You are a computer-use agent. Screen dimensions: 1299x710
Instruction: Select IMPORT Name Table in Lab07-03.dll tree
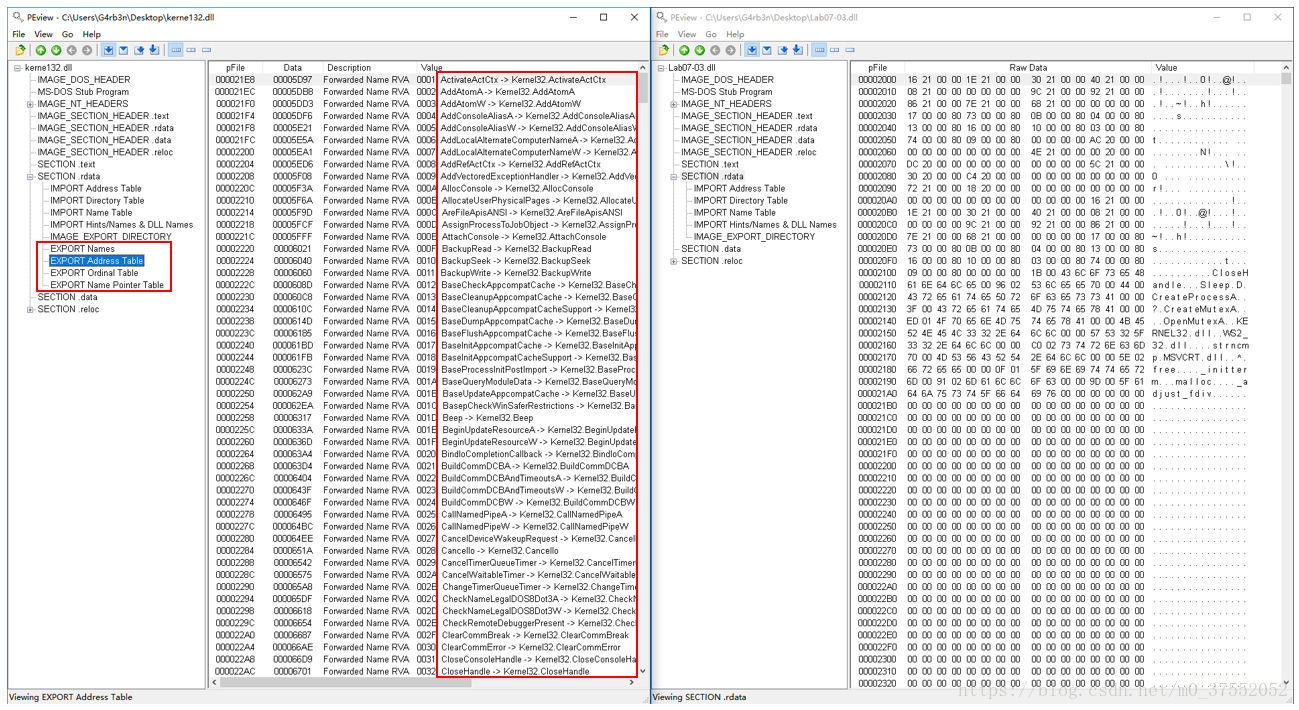[734, 212]
